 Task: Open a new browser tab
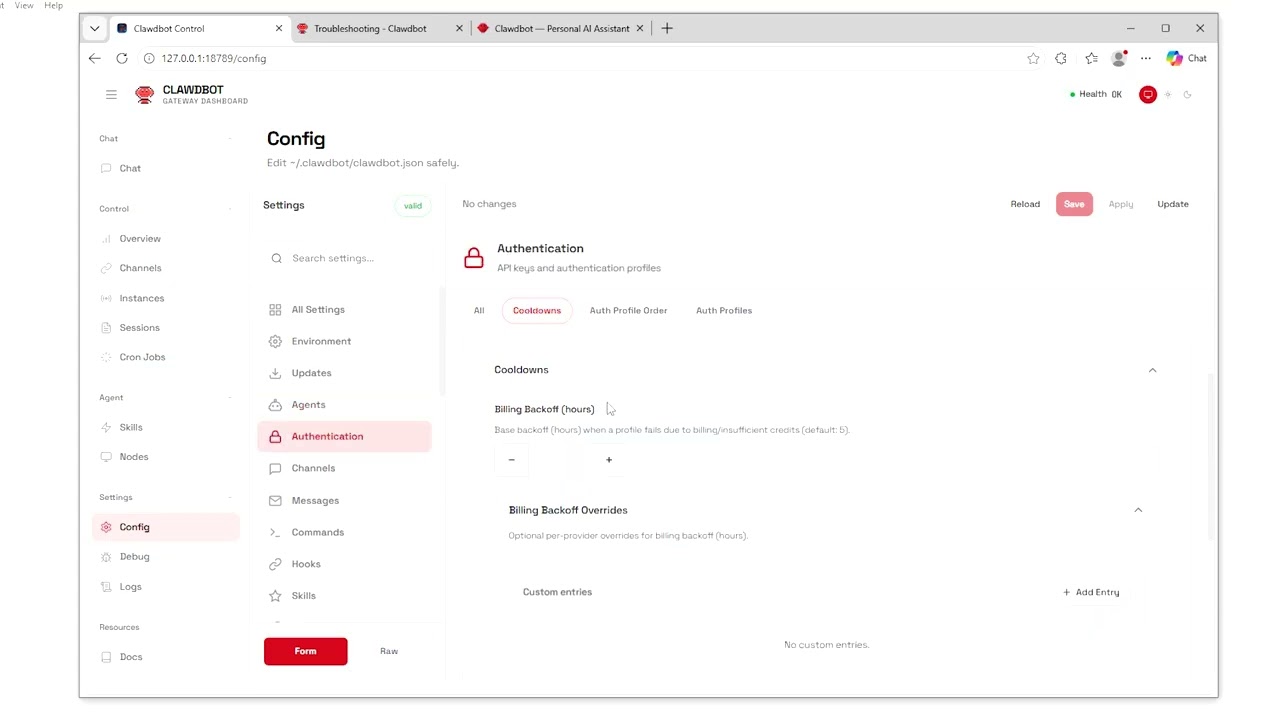coord(667,28)
